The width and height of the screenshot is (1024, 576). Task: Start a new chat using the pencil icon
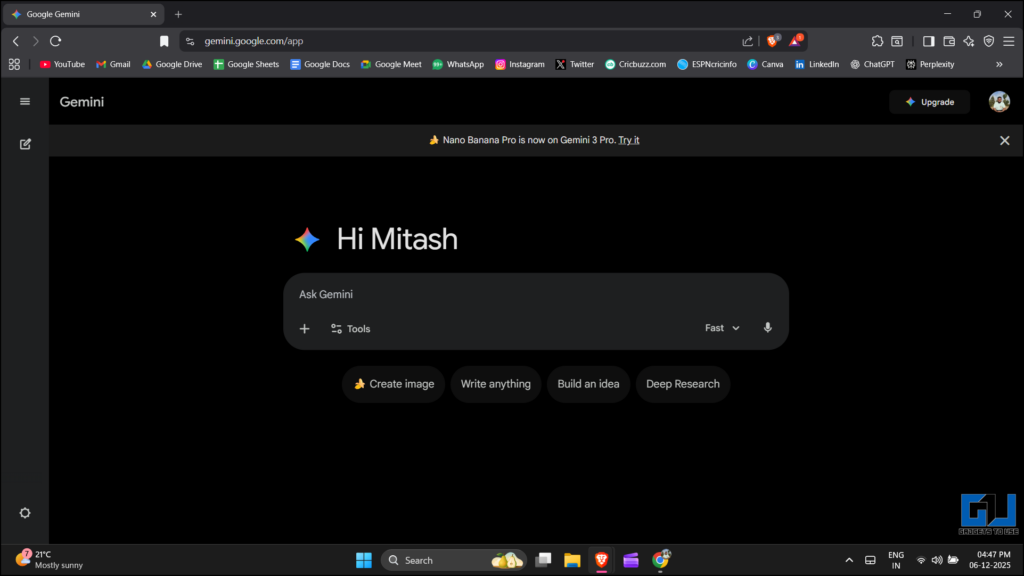click(25, 144)
